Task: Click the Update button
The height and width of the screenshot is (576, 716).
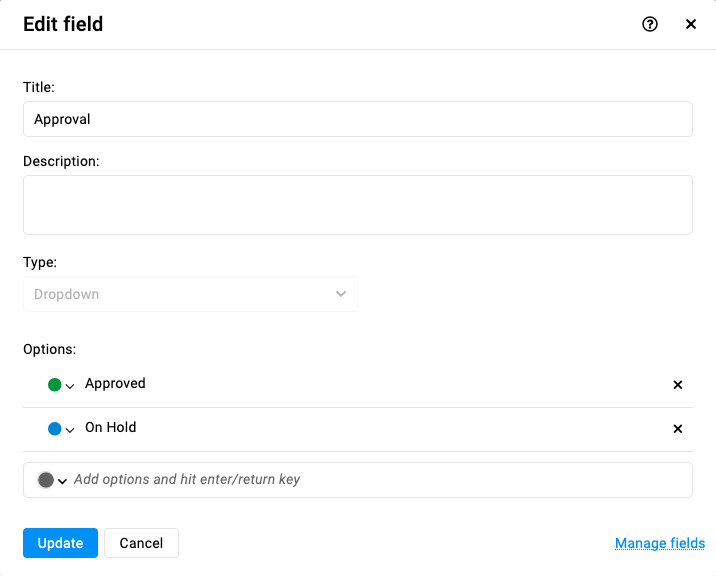Action: pyautogui.click(x=60, y=543)
